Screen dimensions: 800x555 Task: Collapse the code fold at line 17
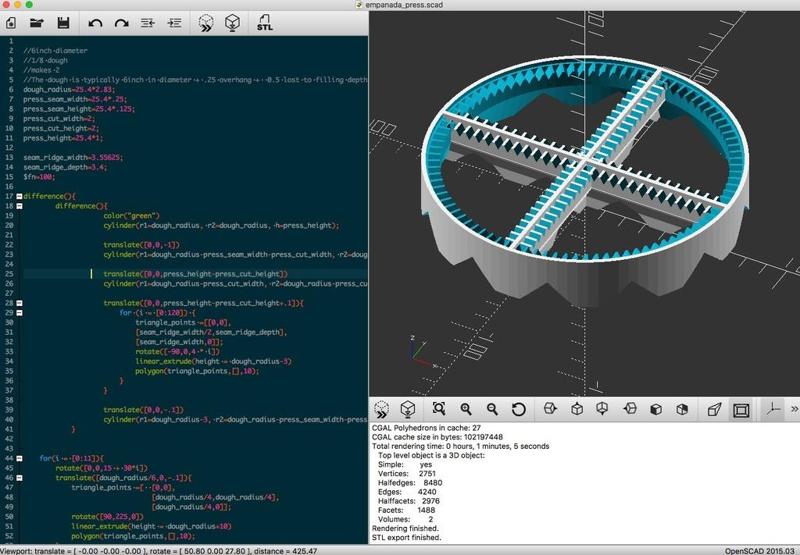click(x=19, y=196)
